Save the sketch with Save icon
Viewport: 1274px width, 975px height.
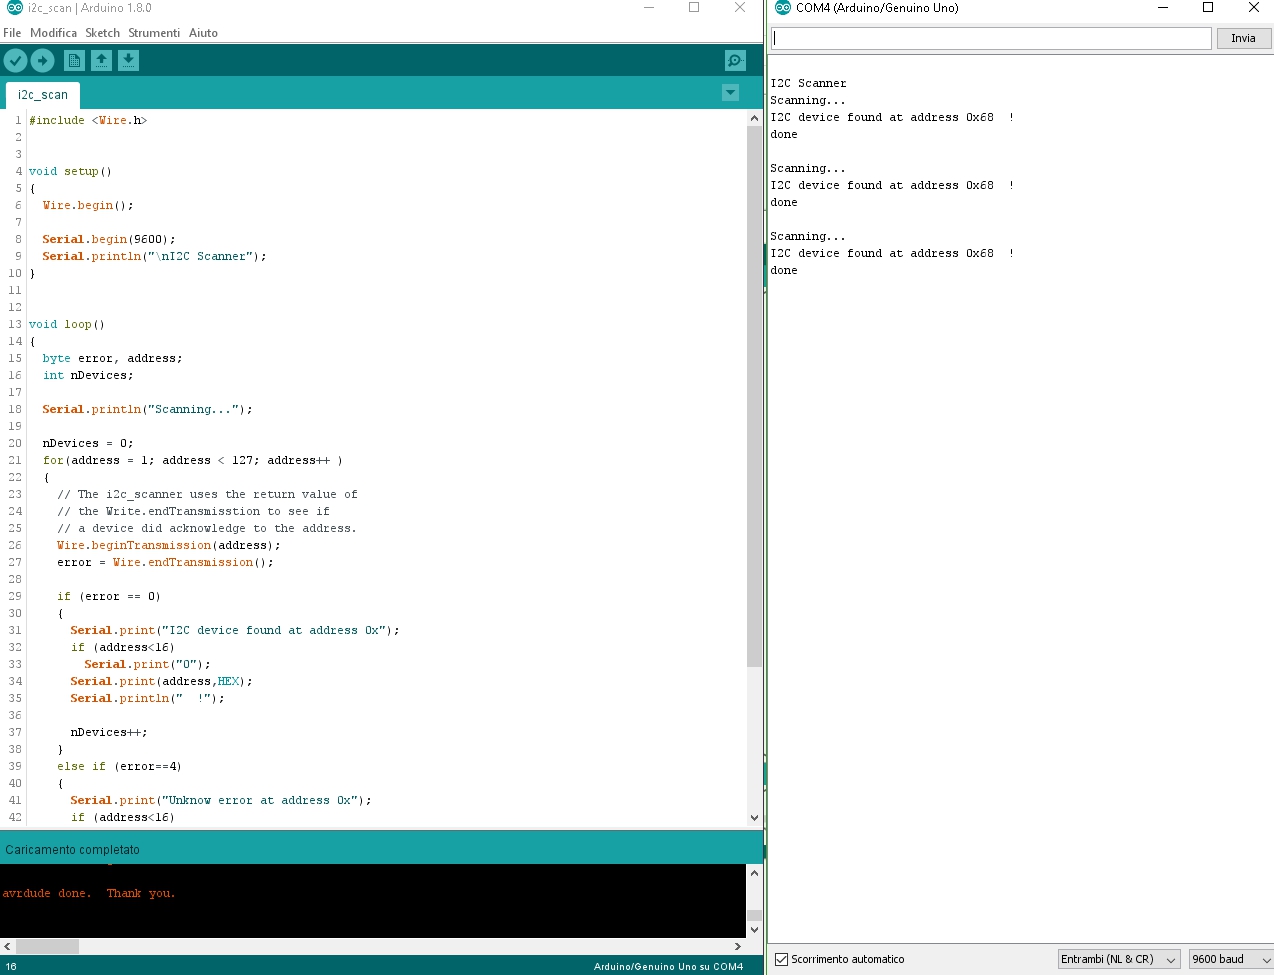coord(129,61)
